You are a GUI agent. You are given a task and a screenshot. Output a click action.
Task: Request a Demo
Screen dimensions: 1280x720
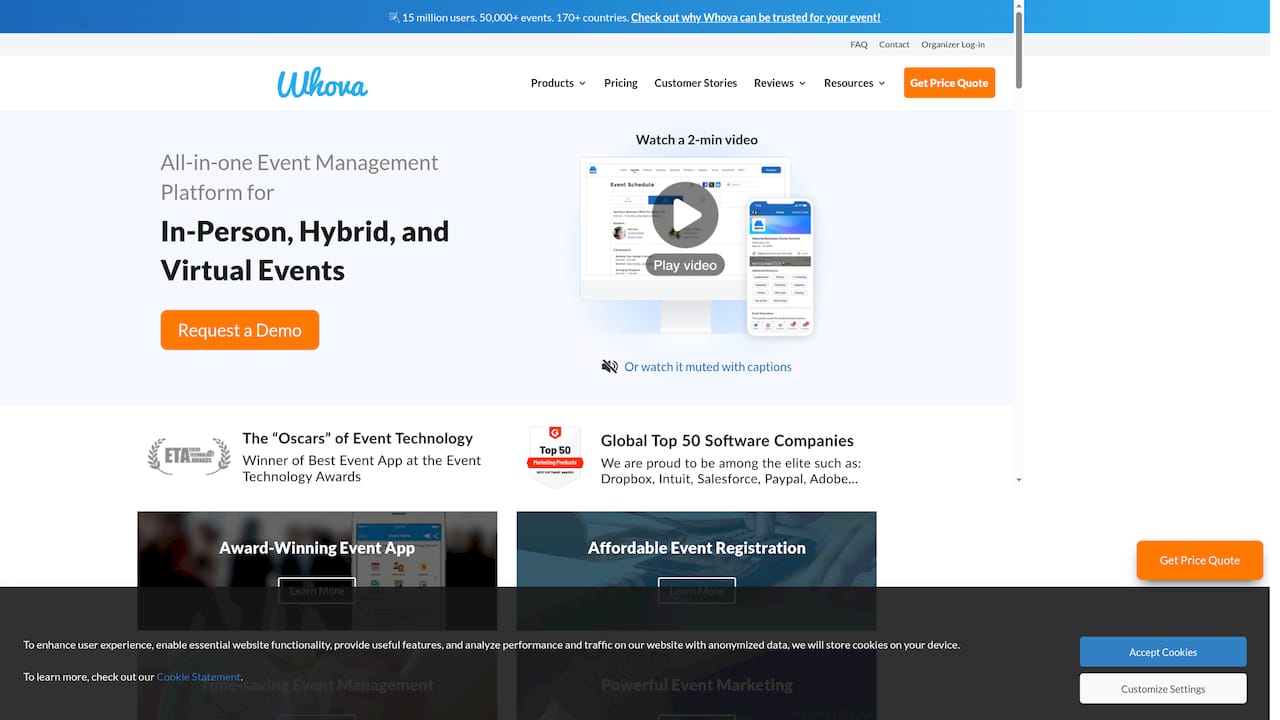click(x=239, y=329)
